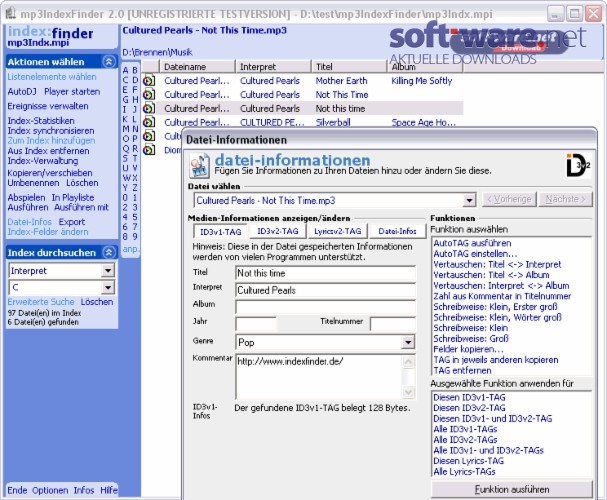Click the Kommentar scrollbar up arrow
Screen dimensions: 607x500
(x=408, y=362)
